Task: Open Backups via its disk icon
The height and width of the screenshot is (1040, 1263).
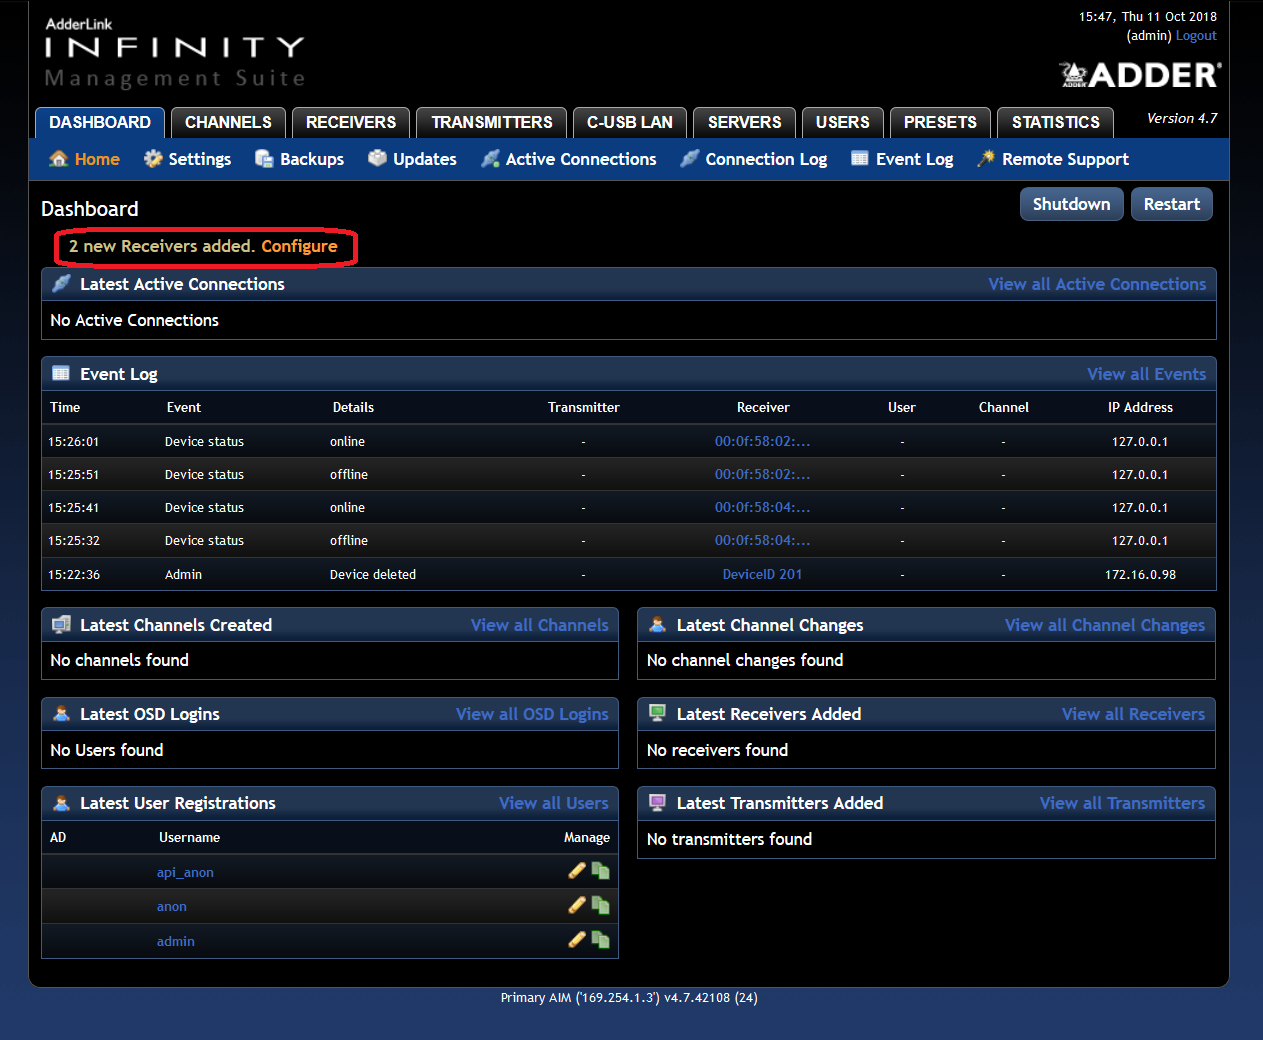Action: pos(265,159)
